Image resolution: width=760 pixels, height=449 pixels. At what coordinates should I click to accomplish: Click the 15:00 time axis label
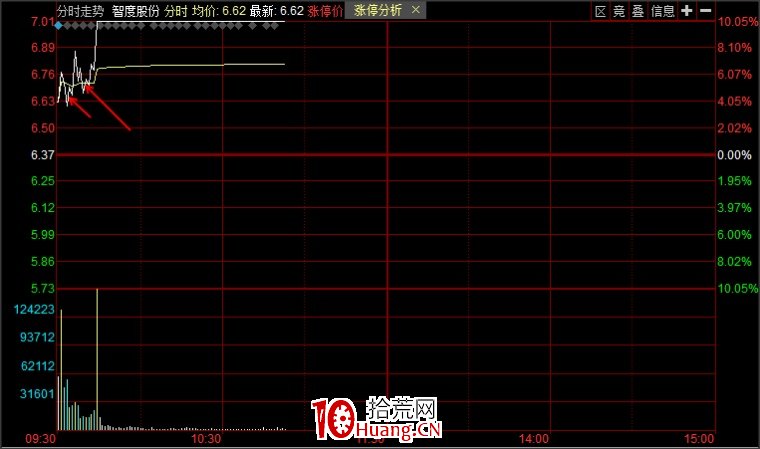pyautogui.click(x=699, y=439)
